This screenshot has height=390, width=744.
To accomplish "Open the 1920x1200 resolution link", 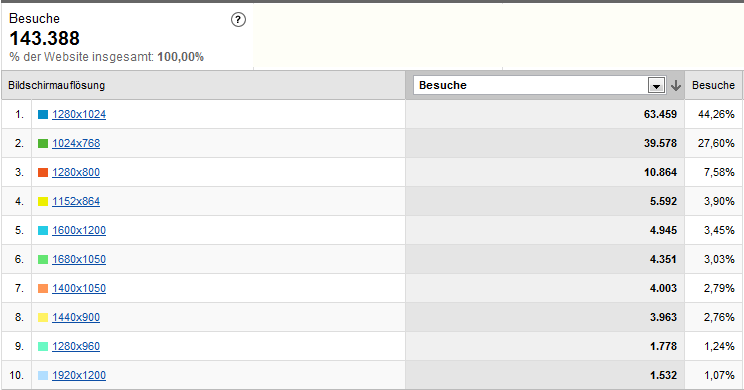I will coord(79,375).
